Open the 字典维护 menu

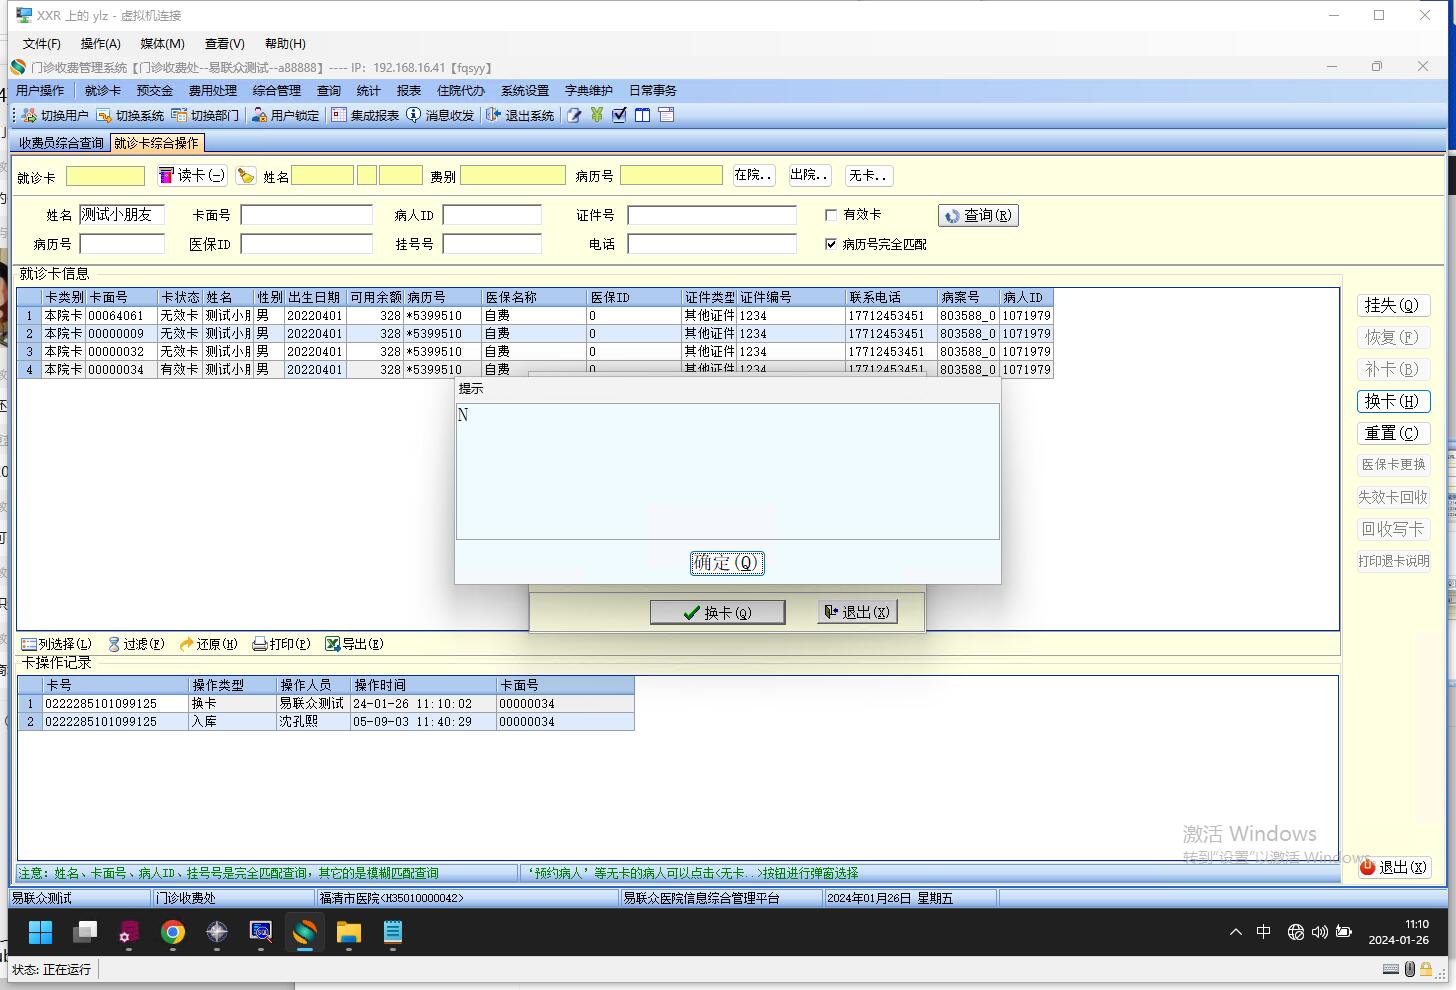pyautogui.click(x=589, y=91)
